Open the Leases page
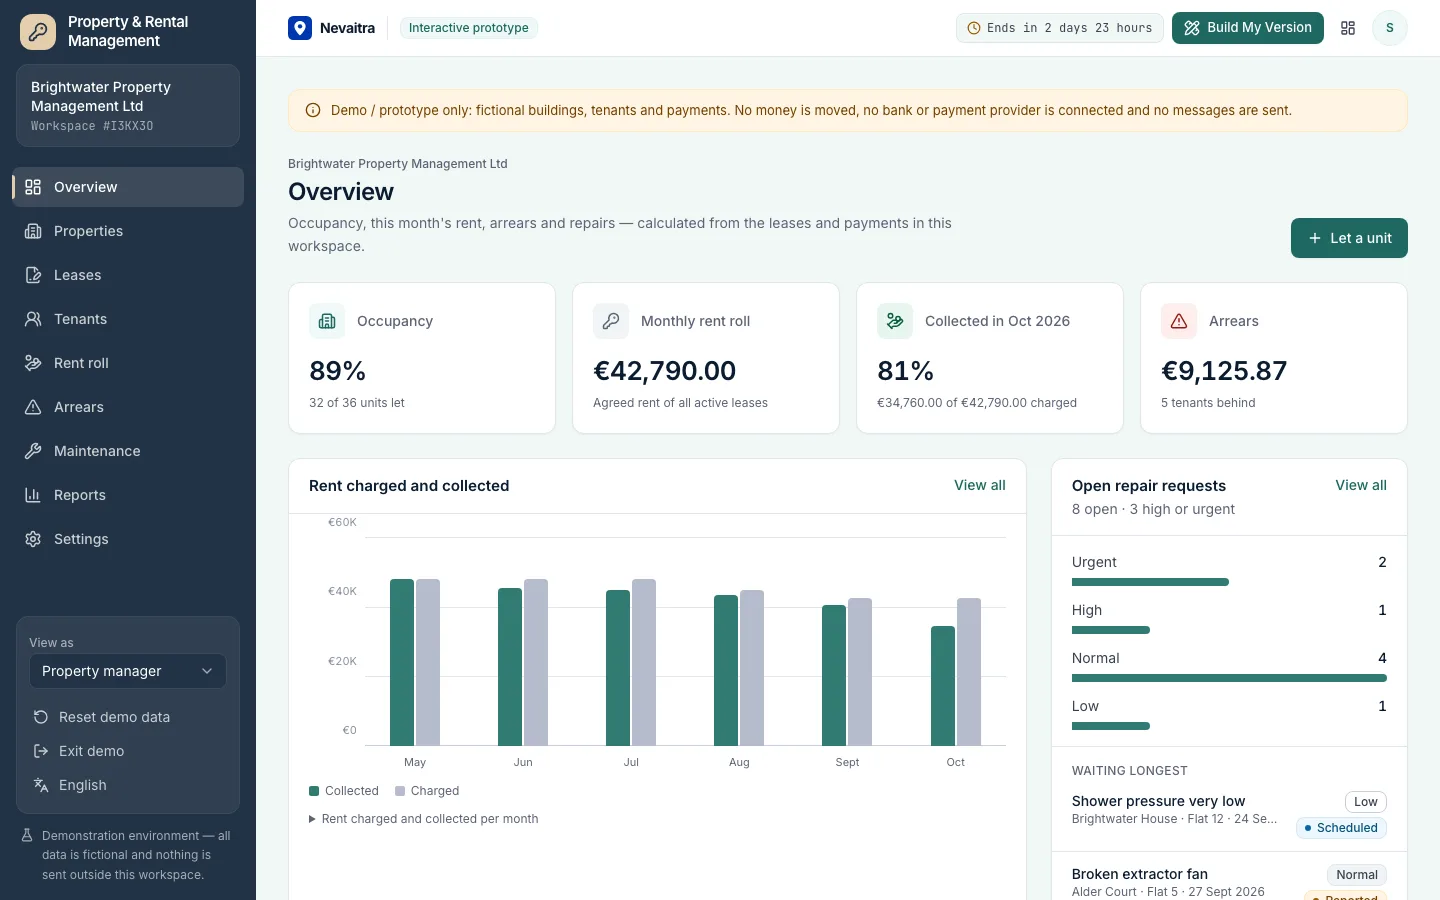 tap(128, 275)
